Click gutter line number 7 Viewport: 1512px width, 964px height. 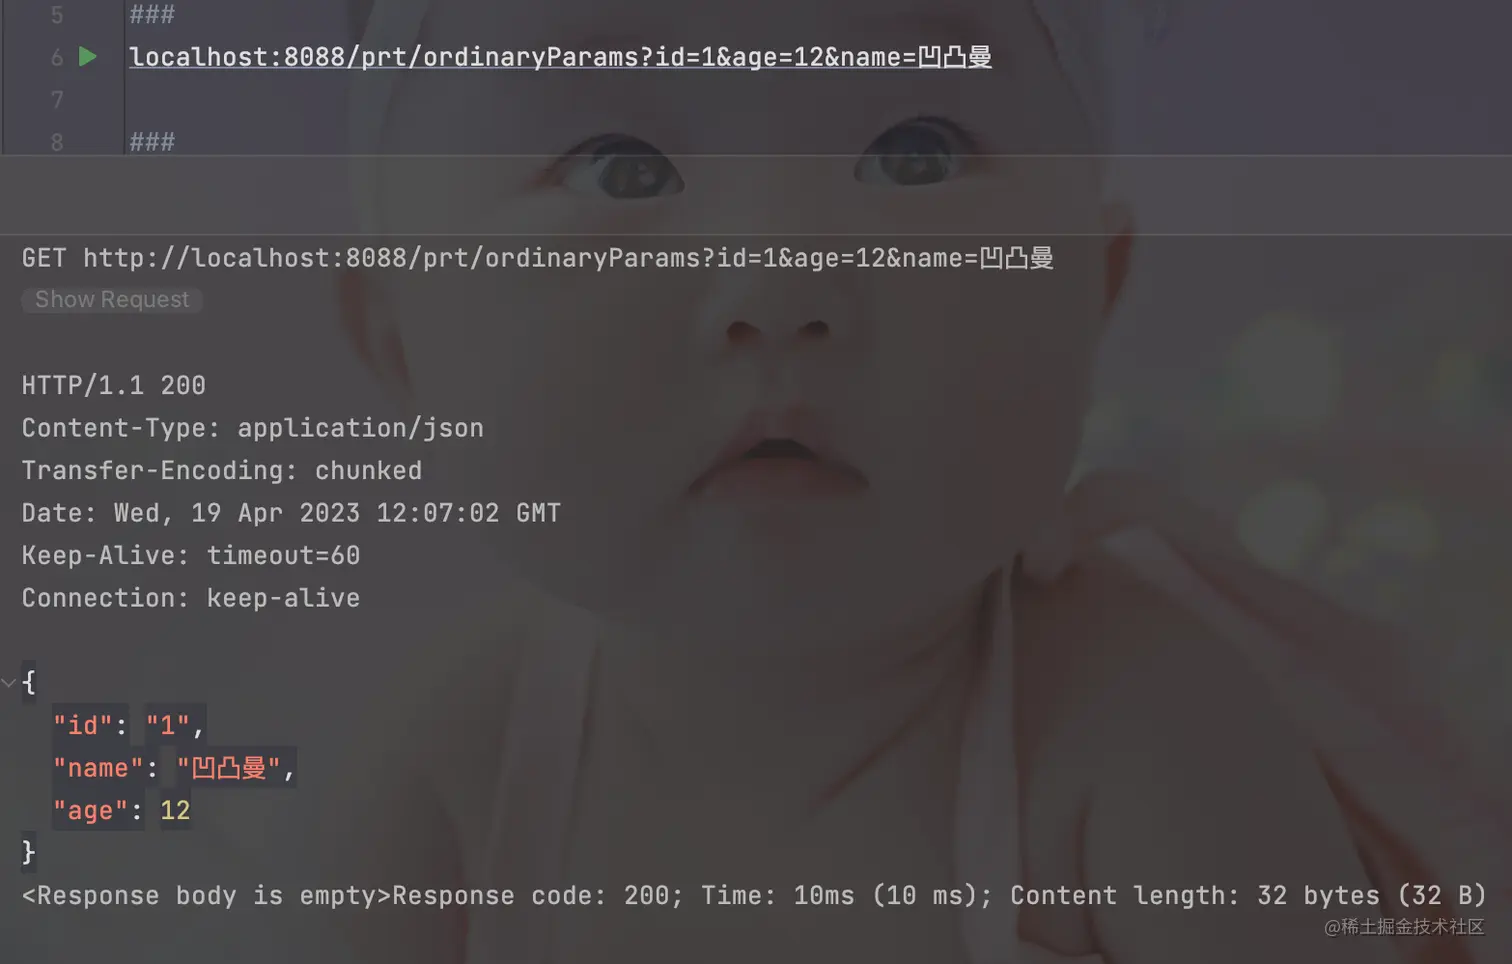click(x=57, y=100)
